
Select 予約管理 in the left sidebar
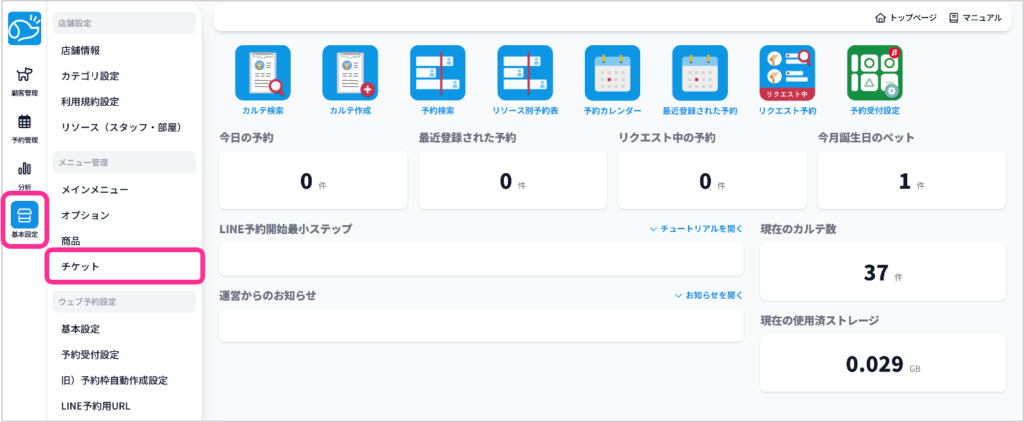pos(24,128)
